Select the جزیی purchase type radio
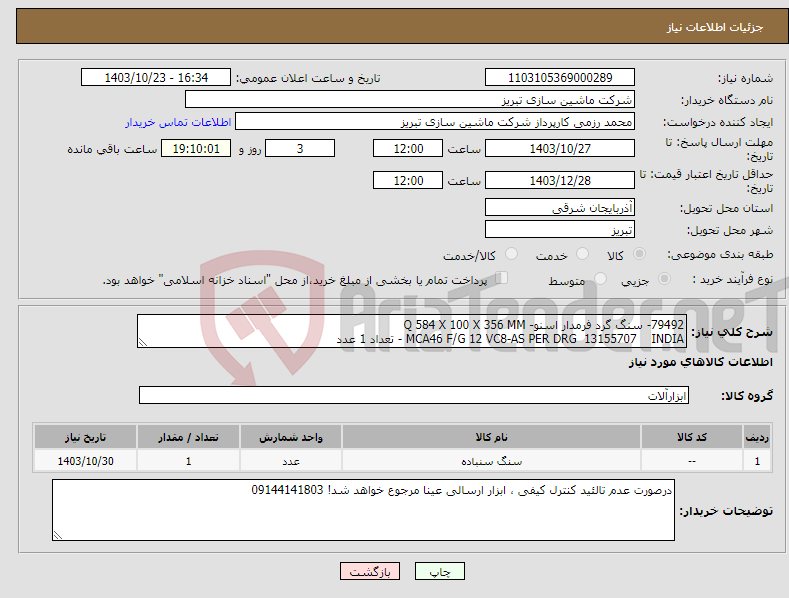This screenshot has width=789, height=598. (664, 279)
